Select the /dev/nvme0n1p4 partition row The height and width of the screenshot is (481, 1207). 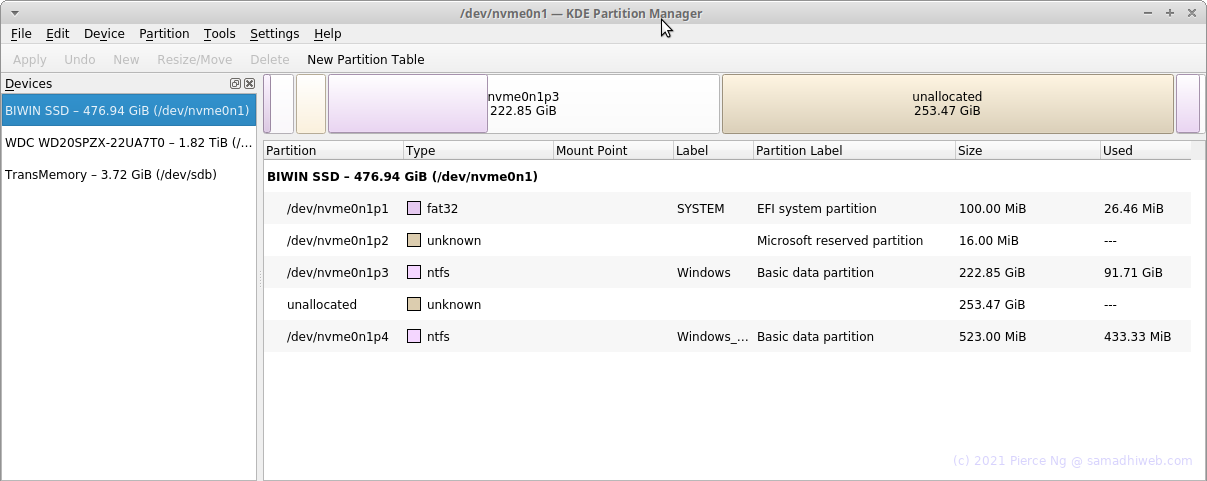tap(727, 337)
